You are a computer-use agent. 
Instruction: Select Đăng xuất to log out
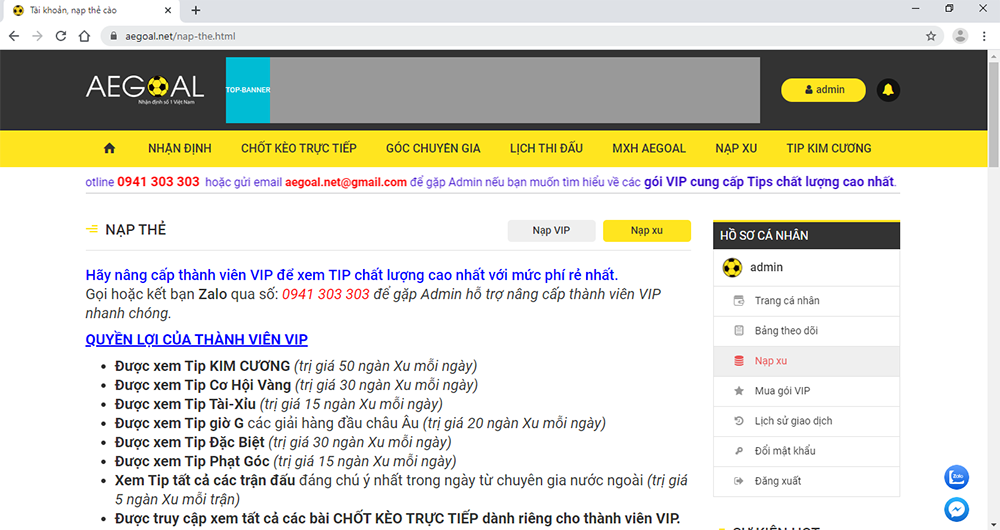tap(778, 481)
